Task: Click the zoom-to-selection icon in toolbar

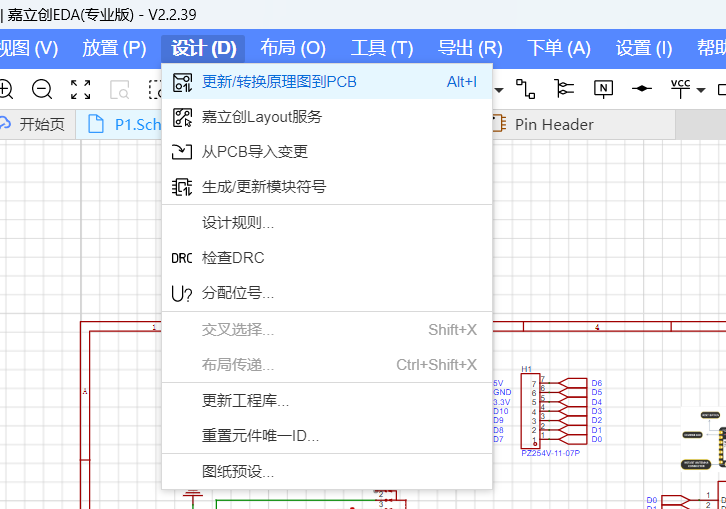Action: [x=119, y=89]
